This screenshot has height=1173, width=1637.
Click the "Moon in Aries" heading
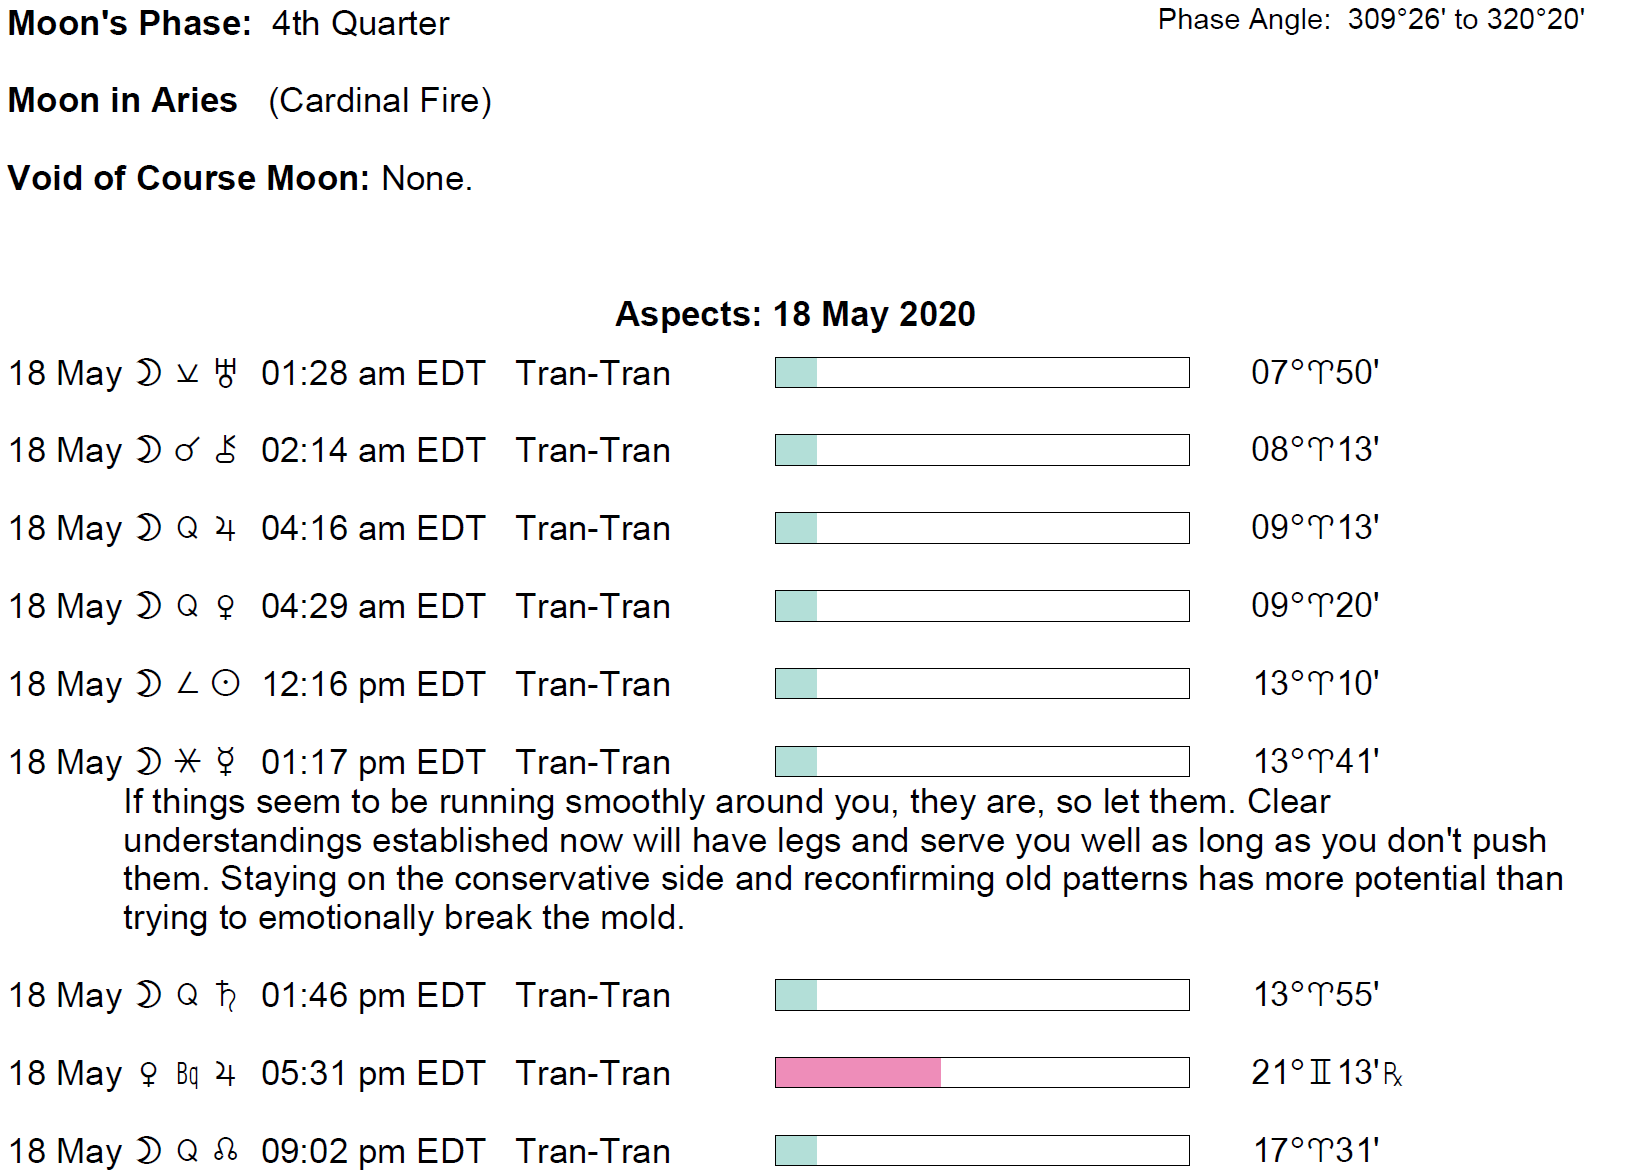click(123, 100)
